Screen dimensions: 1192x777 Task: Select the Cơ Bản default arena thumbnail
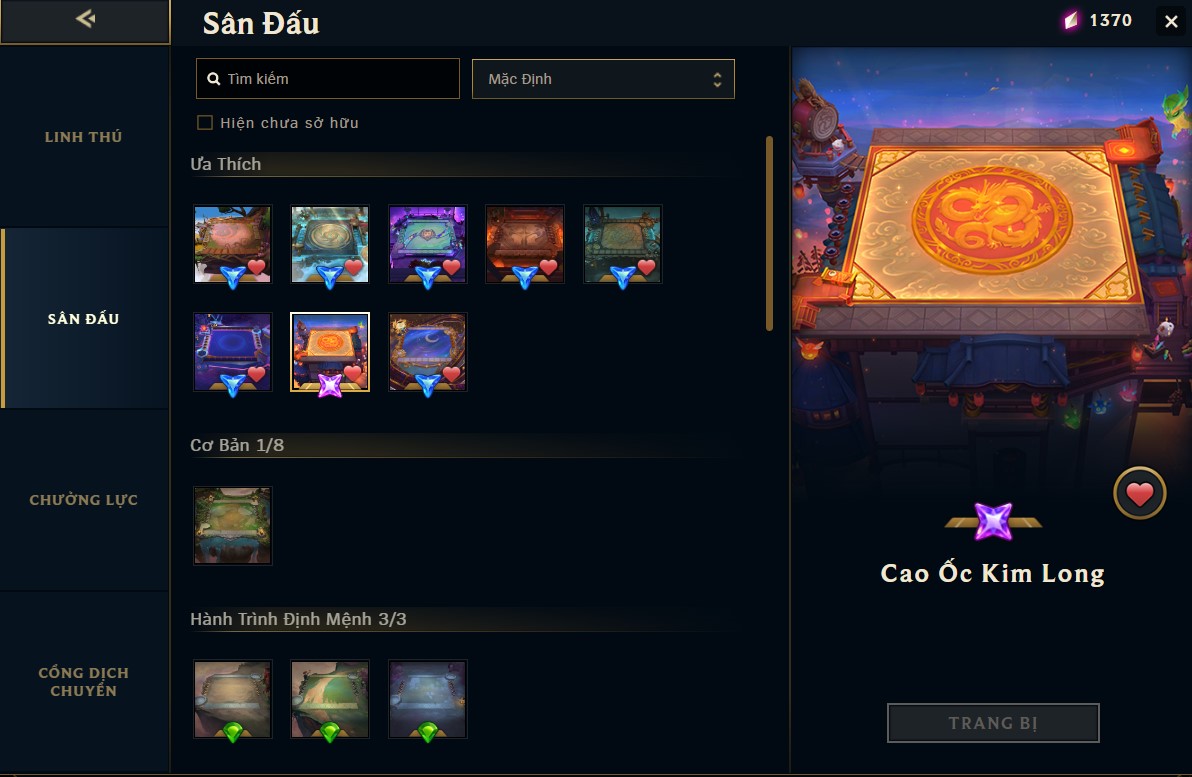(x=233, y=525)
